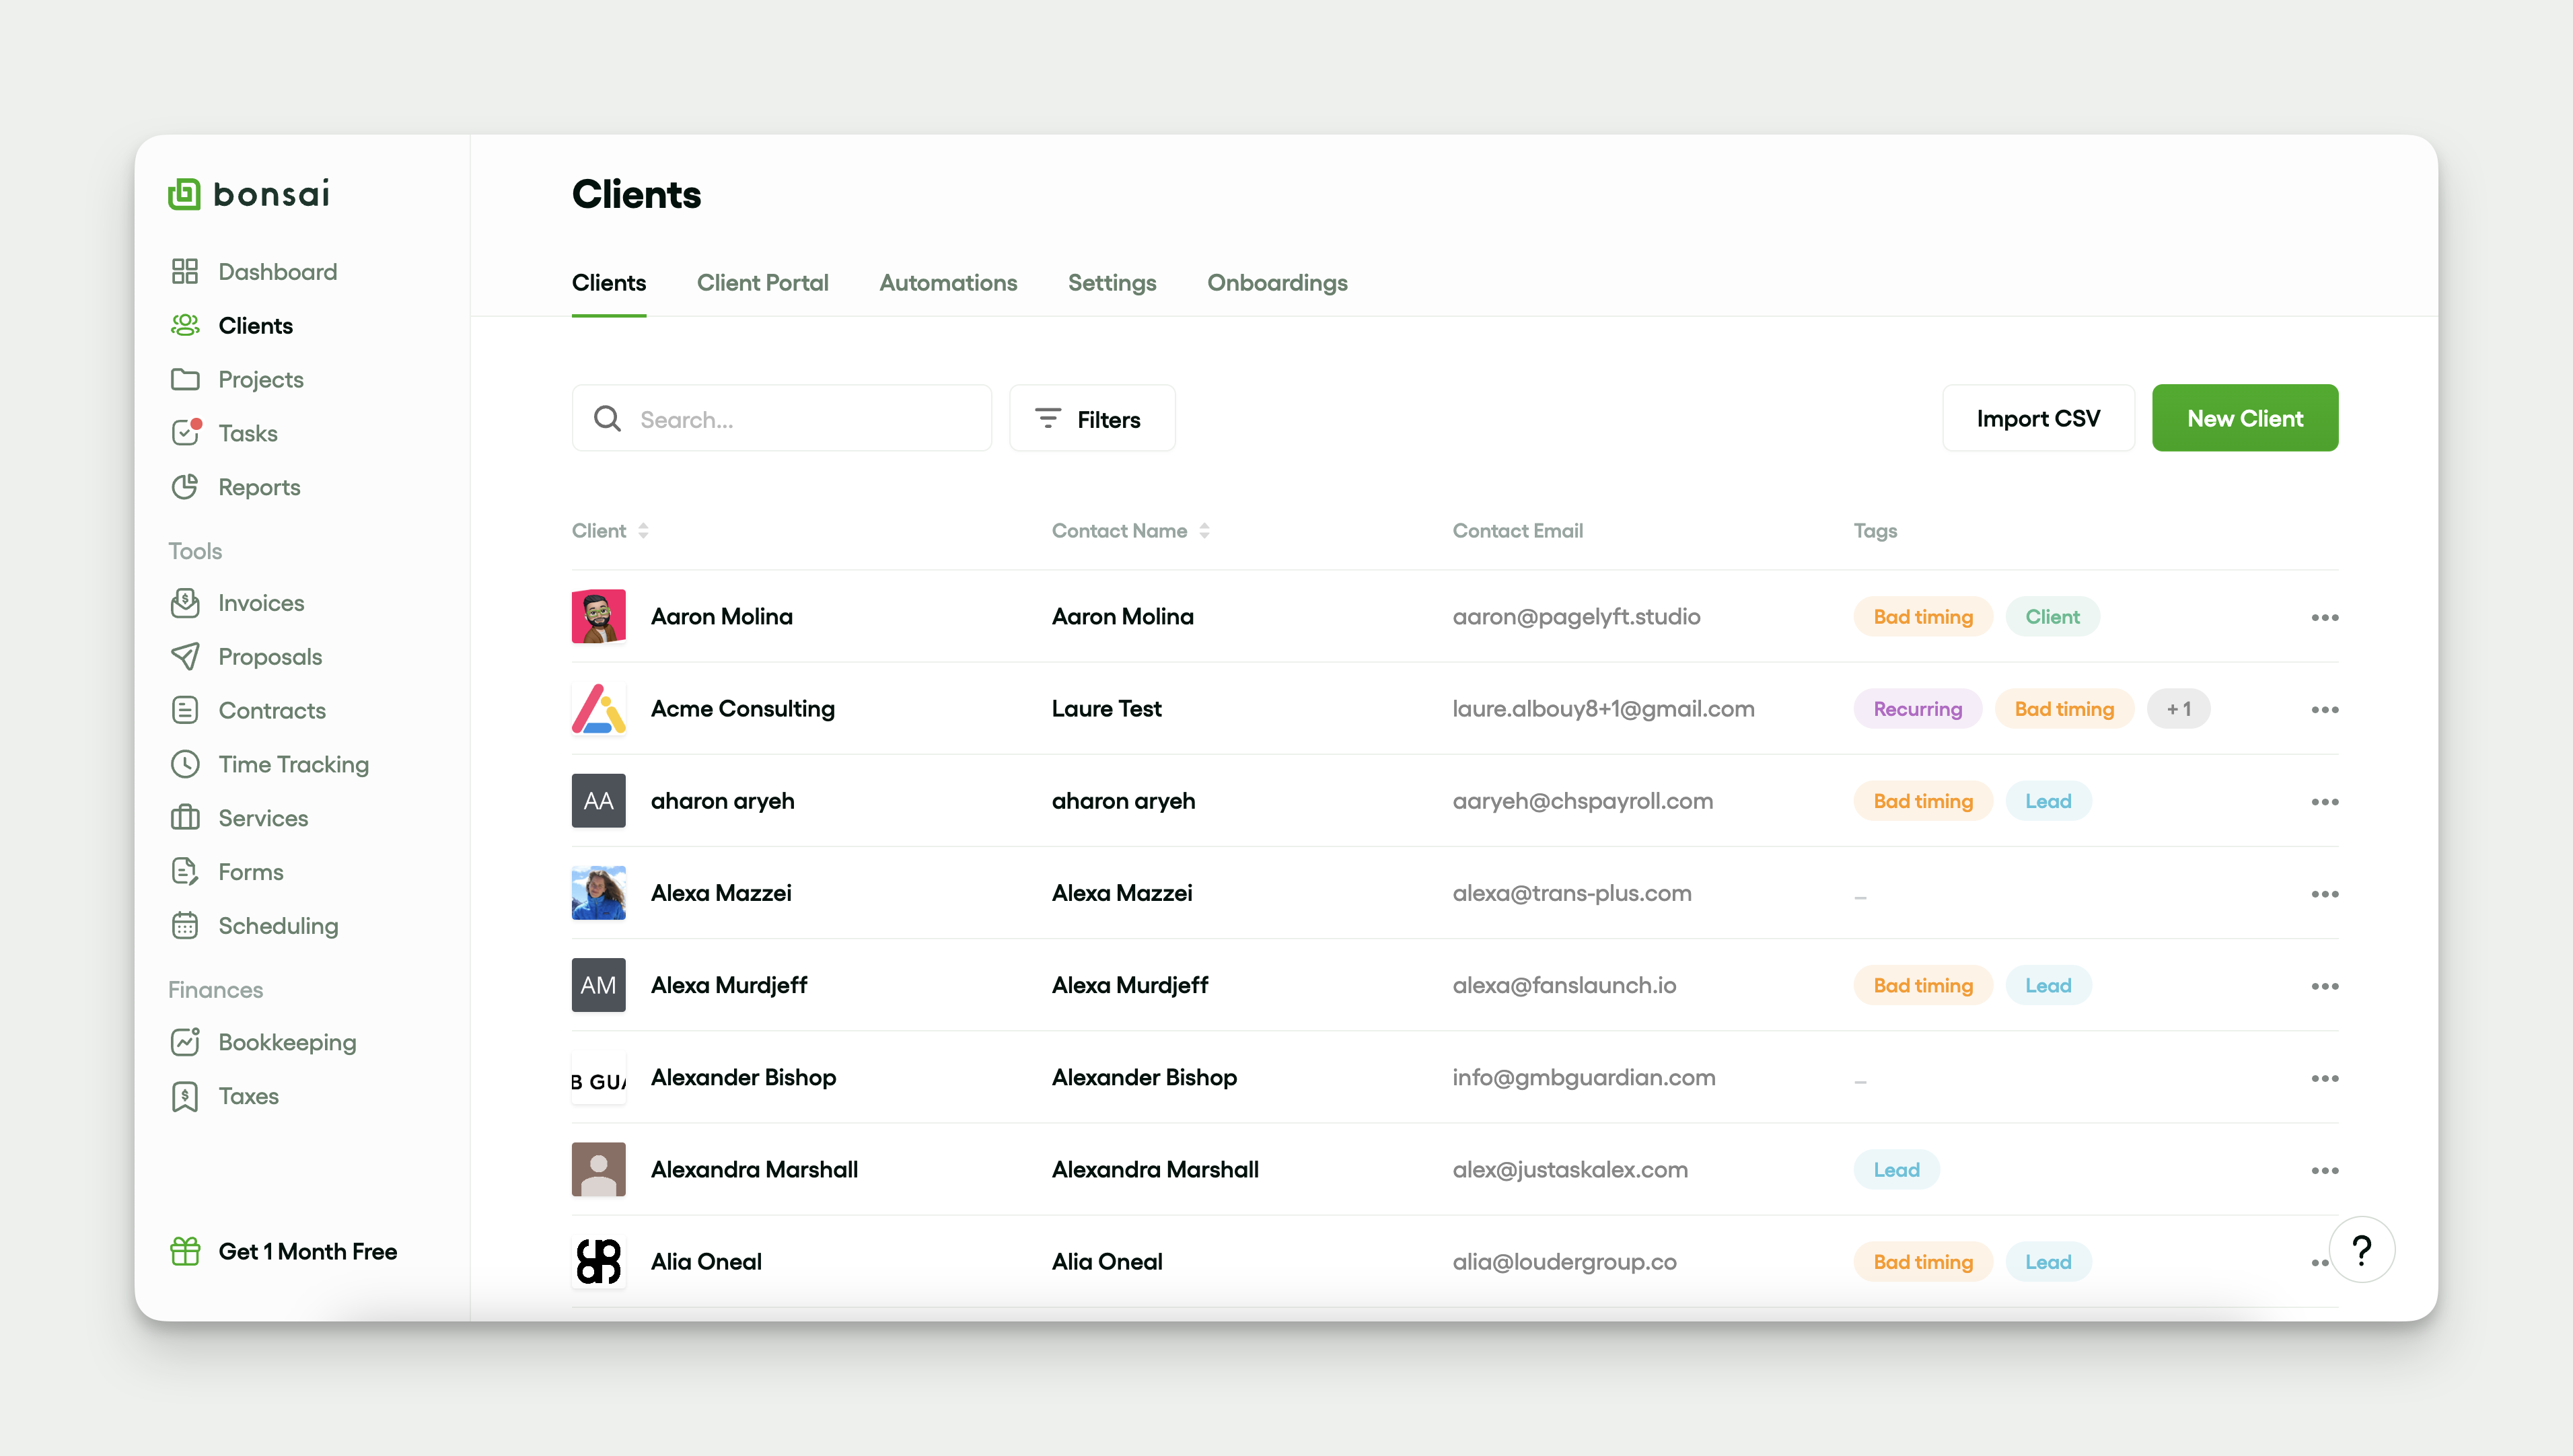This screenshot has width=2573, height=1456.
Task: Sort by Contact Name column arrows
Action: pos(1204,531)
